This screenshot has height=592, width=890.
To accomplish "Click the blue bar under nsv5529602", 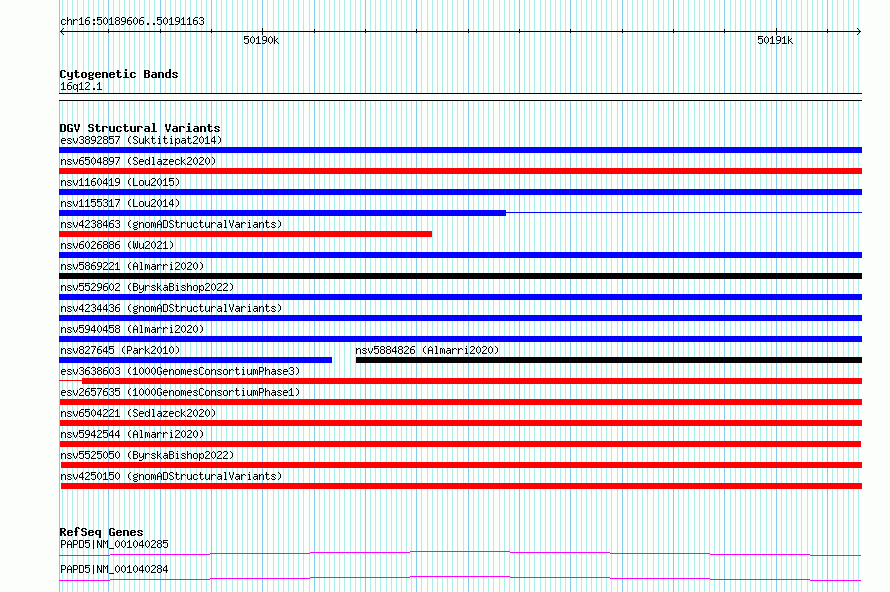I will tap(460, 297).
